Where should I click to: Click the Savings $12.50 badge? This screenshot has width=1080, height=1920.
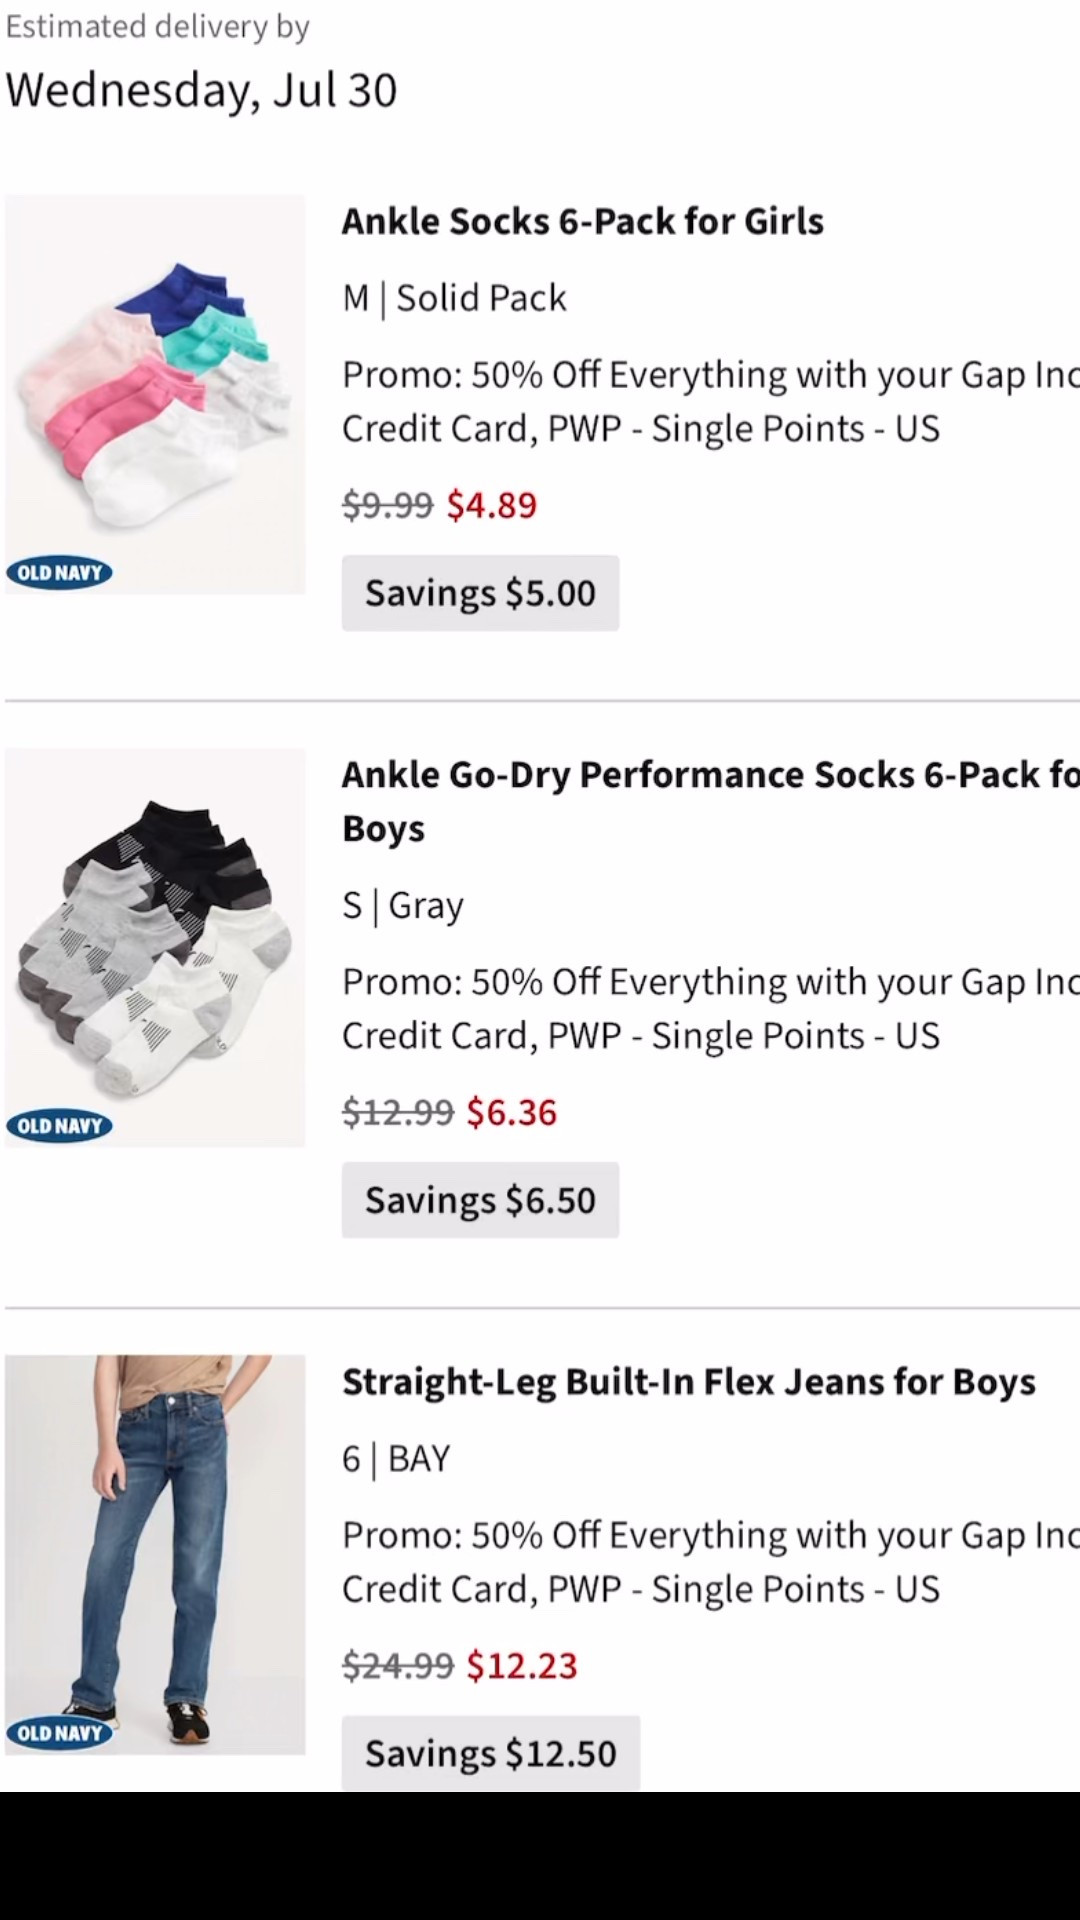click(490, 1752)
